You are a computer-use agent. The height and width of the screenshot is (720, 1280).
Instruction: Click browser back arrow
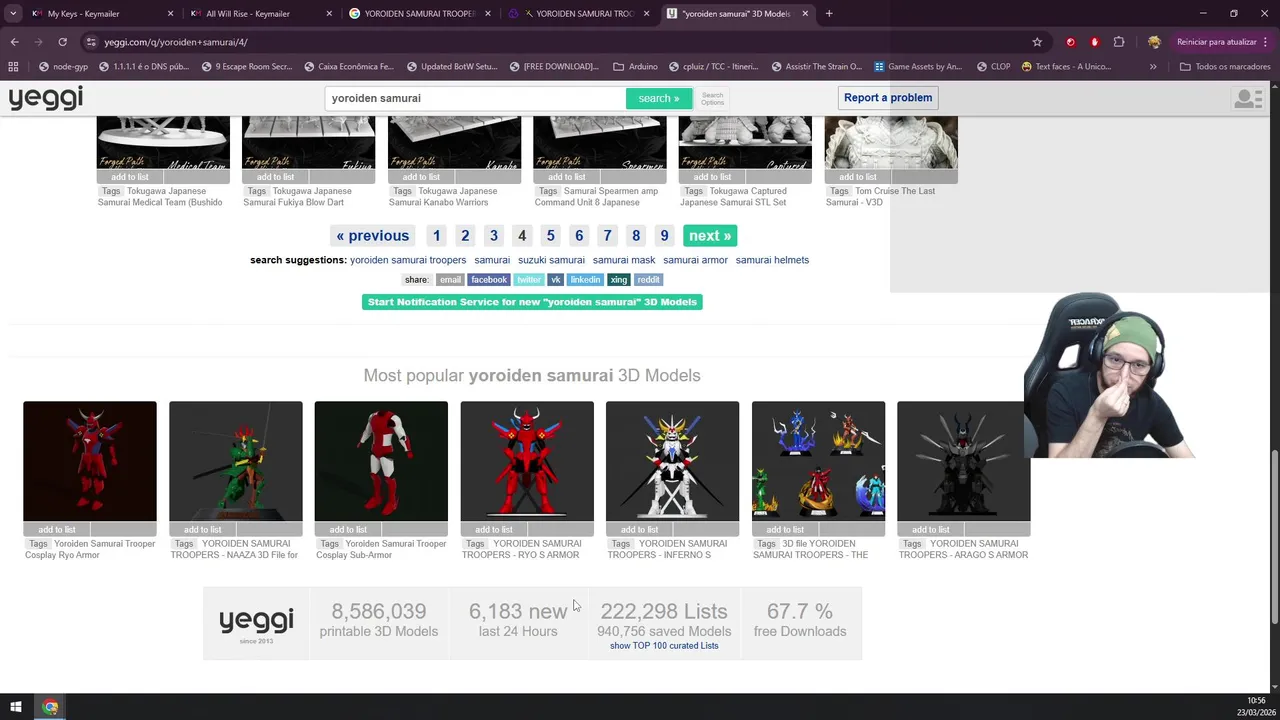pos(14,42)
